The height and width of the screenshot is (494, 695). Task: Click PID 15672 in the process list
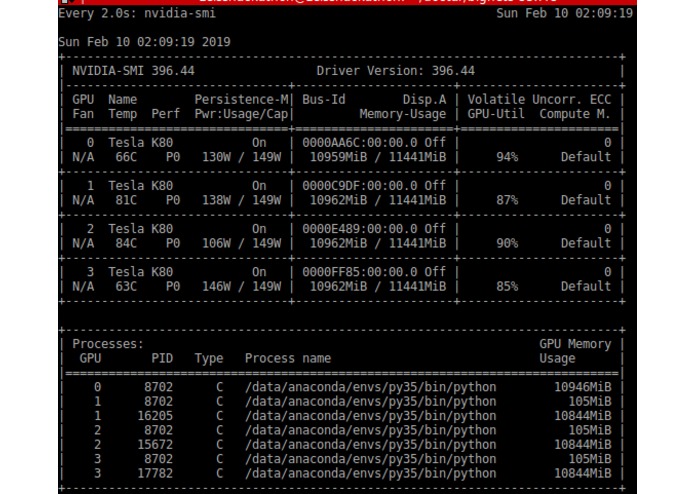pyautogui.click(x=155, y=445)
